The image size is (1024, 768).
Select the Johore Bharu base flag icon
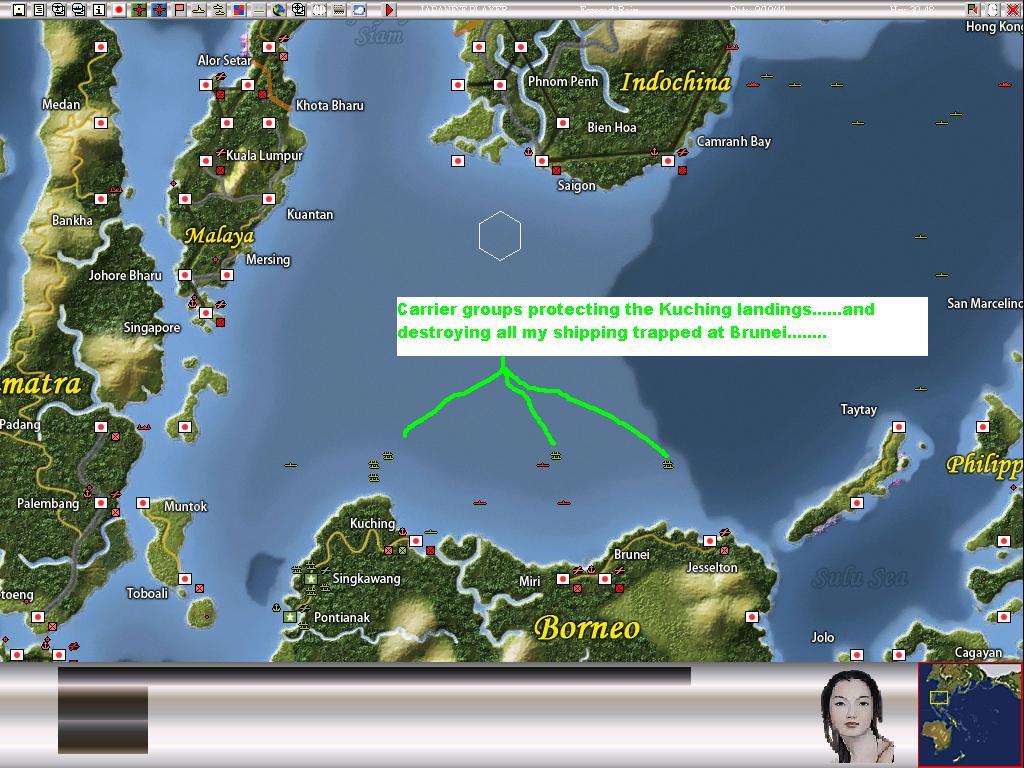coord(185,275)
